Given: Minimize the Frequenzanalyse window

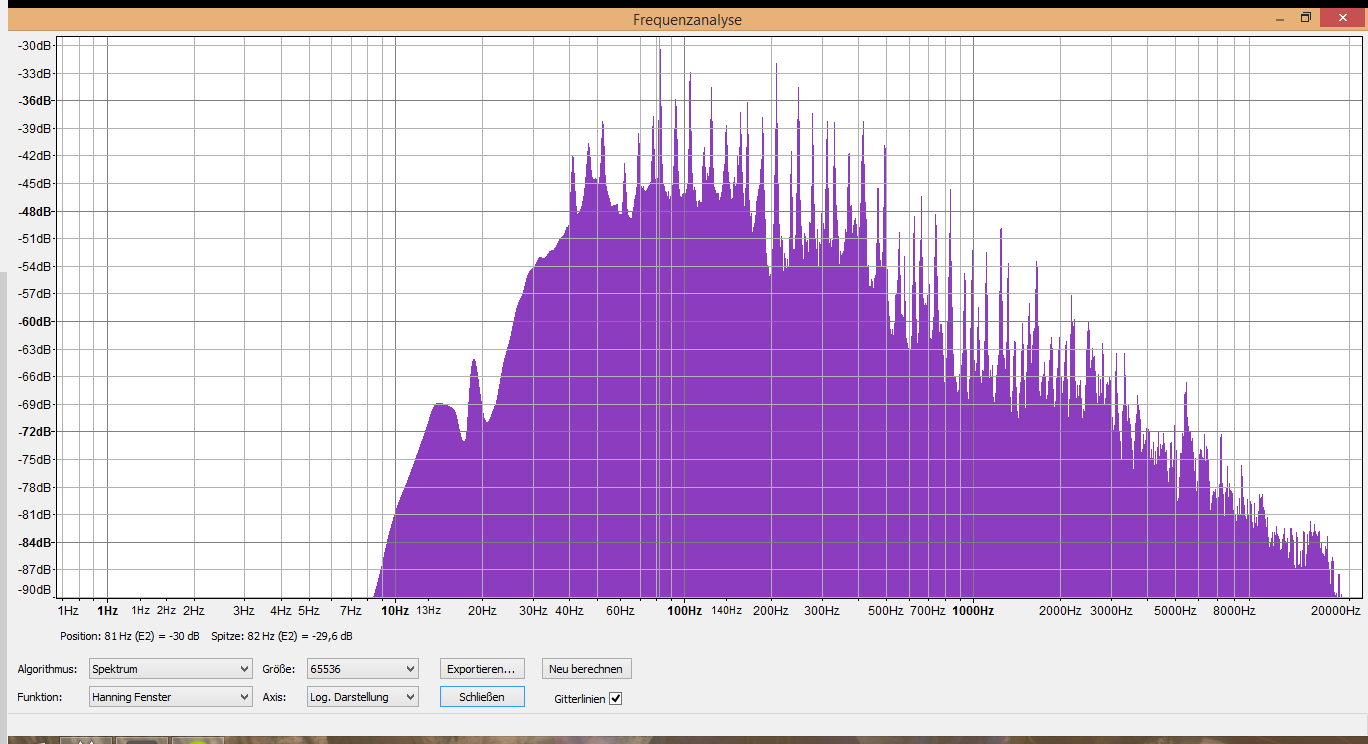Looking at the screenshot, I should [1278, 18].
